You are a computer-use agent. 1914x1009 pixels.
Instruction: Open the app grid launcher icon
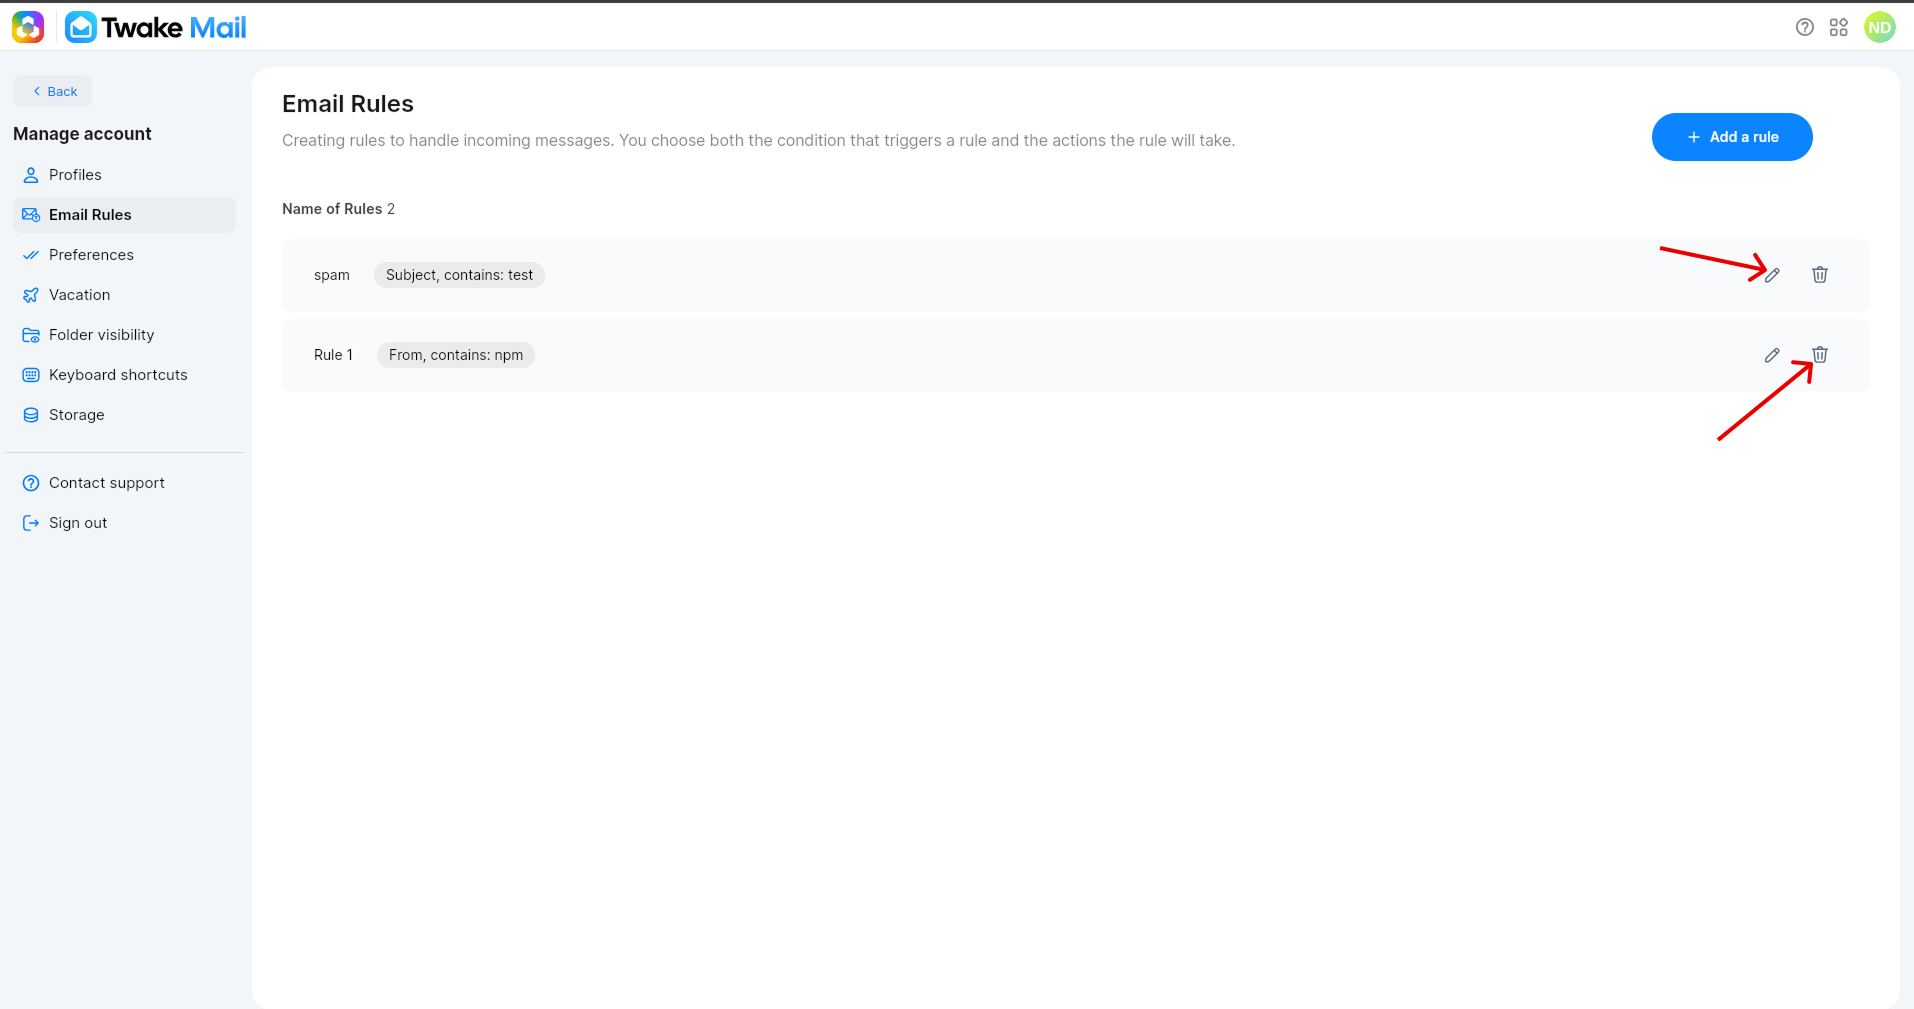tap(1839, 27)
